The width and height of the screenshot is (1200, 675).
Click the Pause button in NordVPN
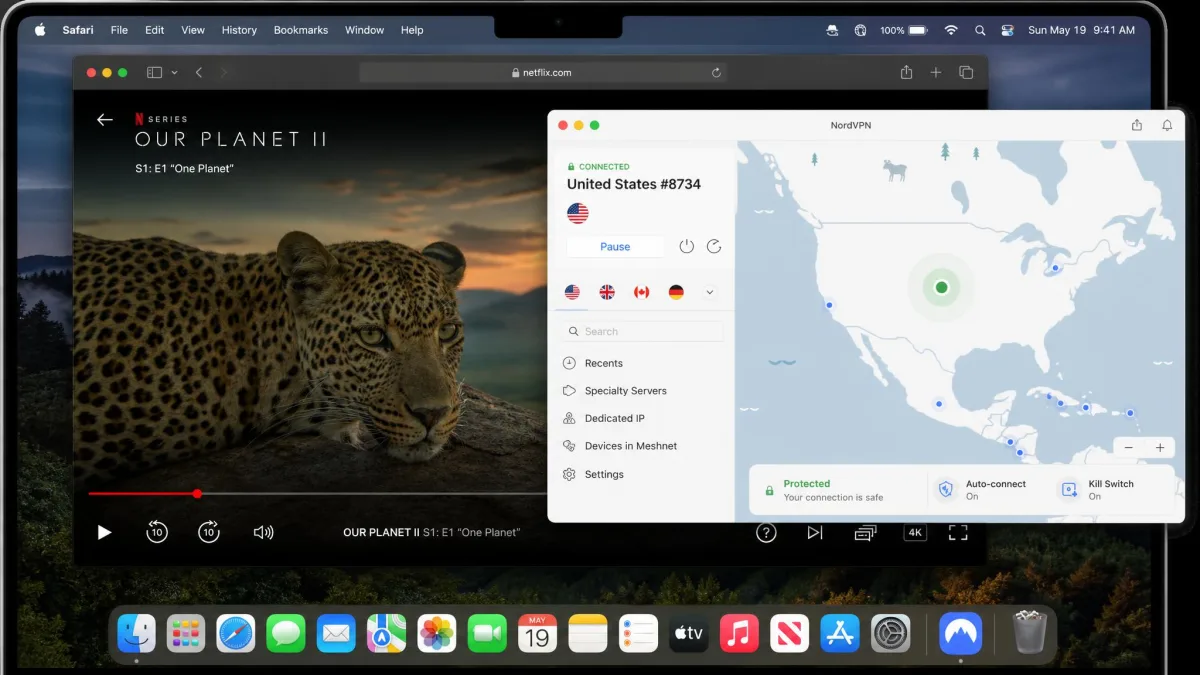coord(615,247)
